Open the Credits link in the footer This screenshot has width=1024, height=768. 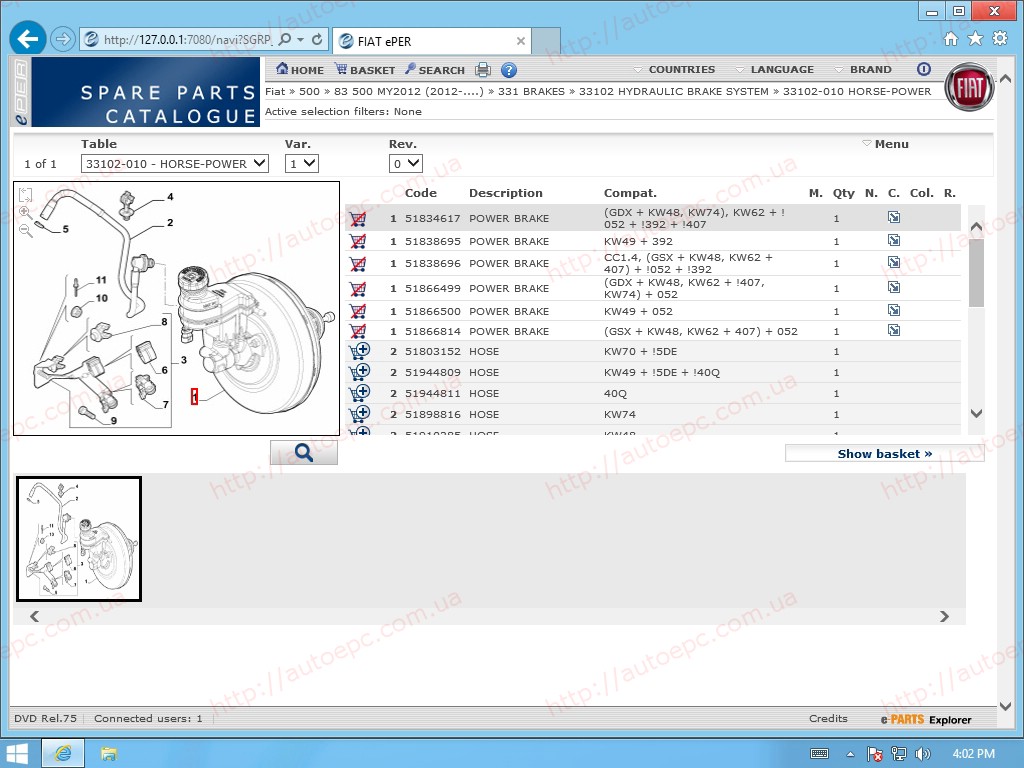(828, 718)
